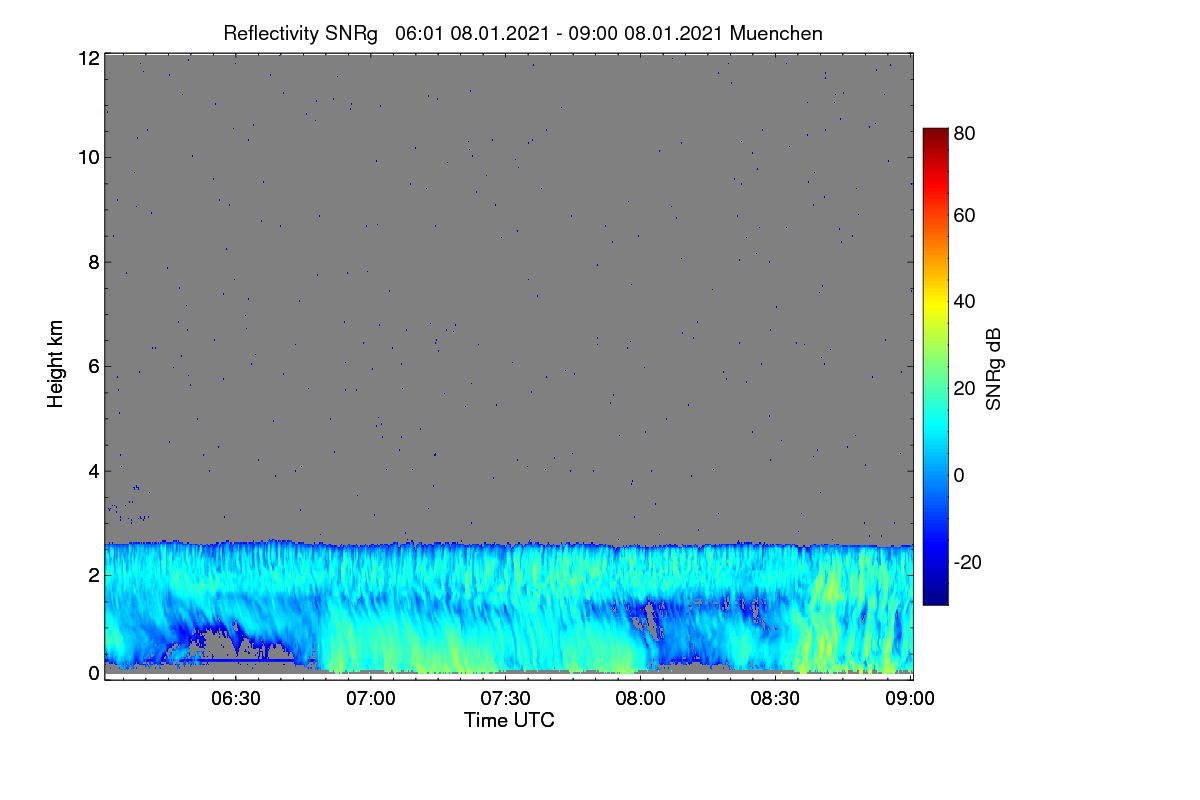
Task: Click the plot title 'Reflectivity SNRg'
Action: pyautogui.click(x=300, y=33)
